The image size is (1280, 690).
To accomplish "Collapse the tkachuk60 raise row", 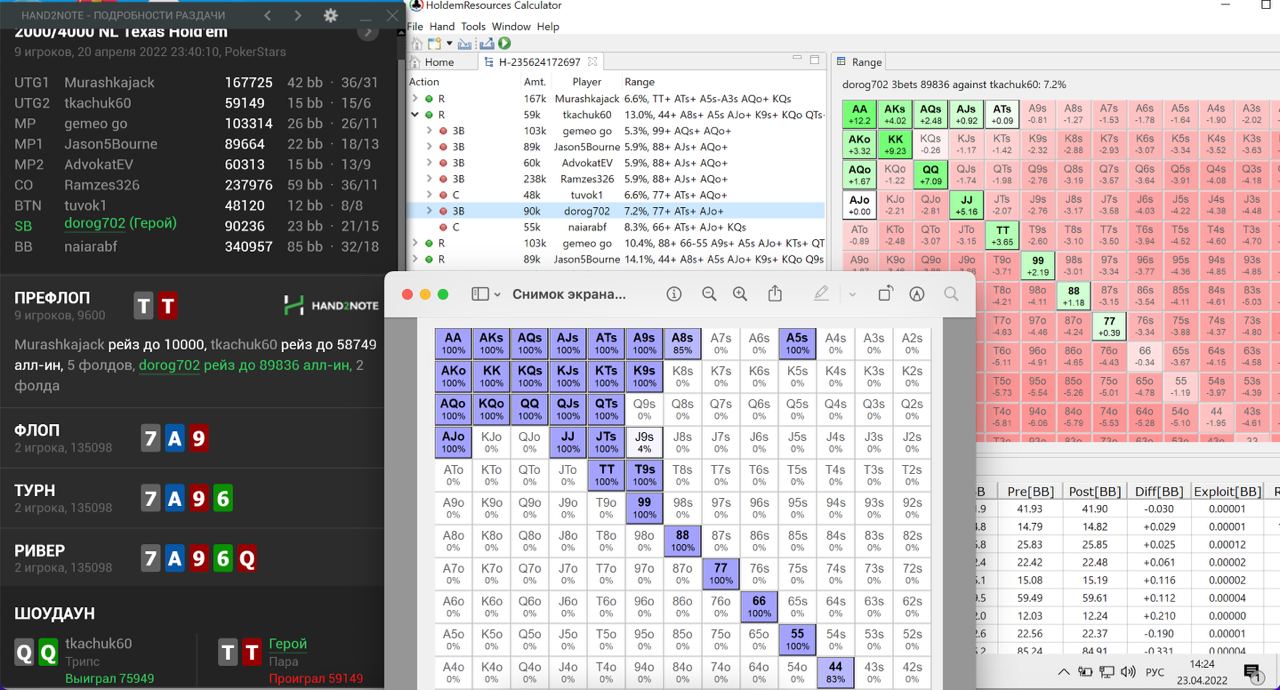I will [415, 115].
